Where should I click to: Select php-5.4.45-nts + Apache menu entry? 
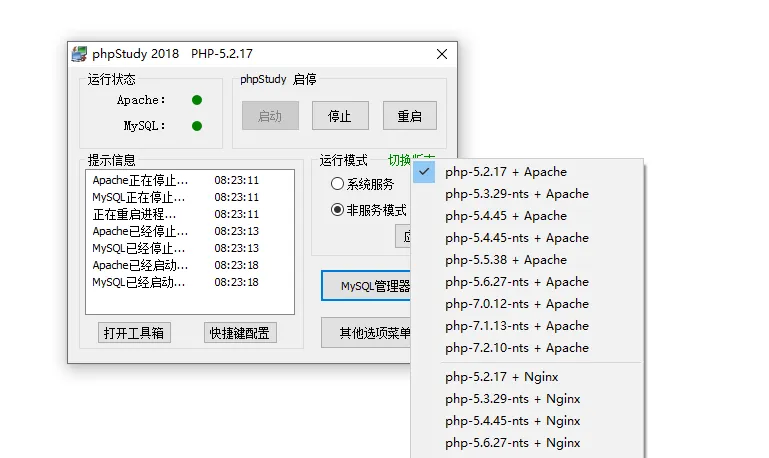(x=527, y=238)
